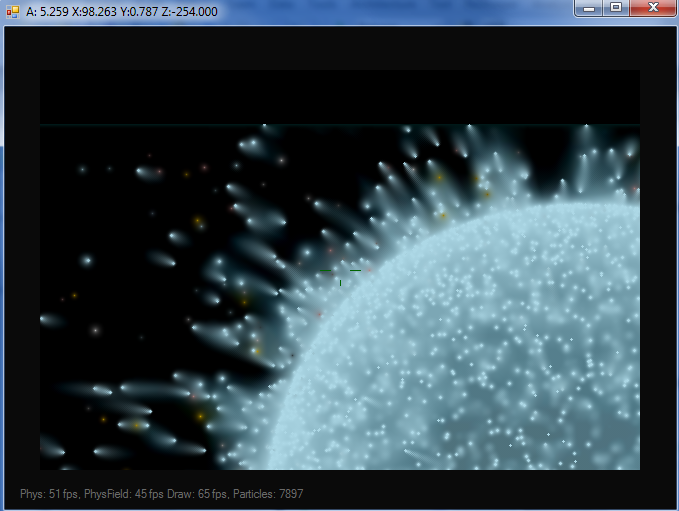Close the simulation window
This screenshot has height=511, width=679.
point(653,8)
